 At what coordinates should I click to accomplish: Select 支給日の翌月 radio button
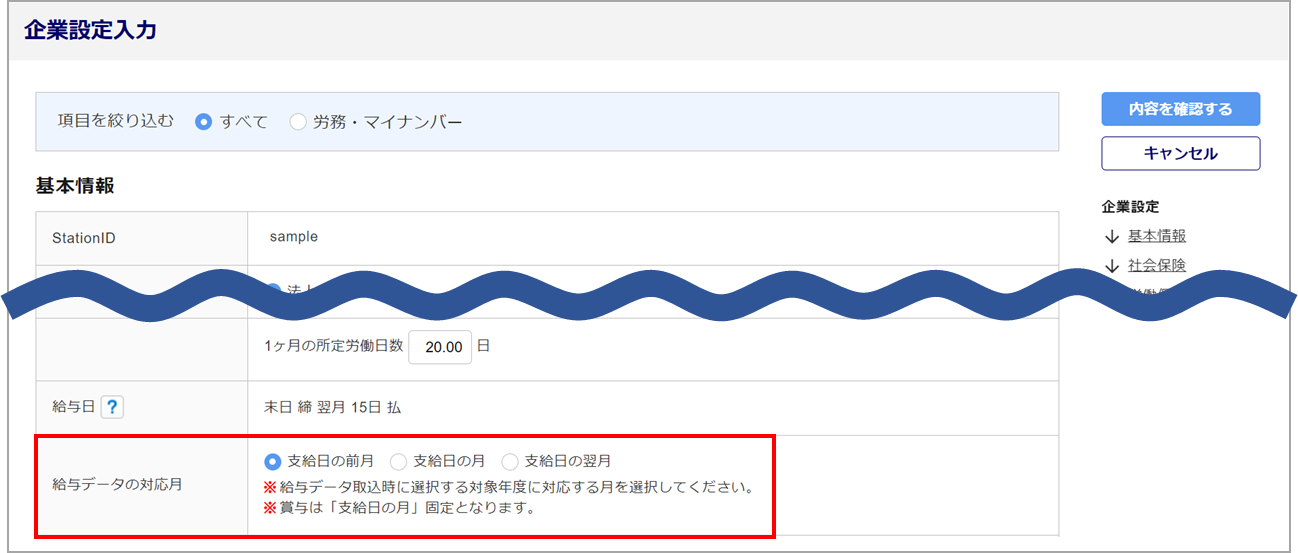pos(510,461)
